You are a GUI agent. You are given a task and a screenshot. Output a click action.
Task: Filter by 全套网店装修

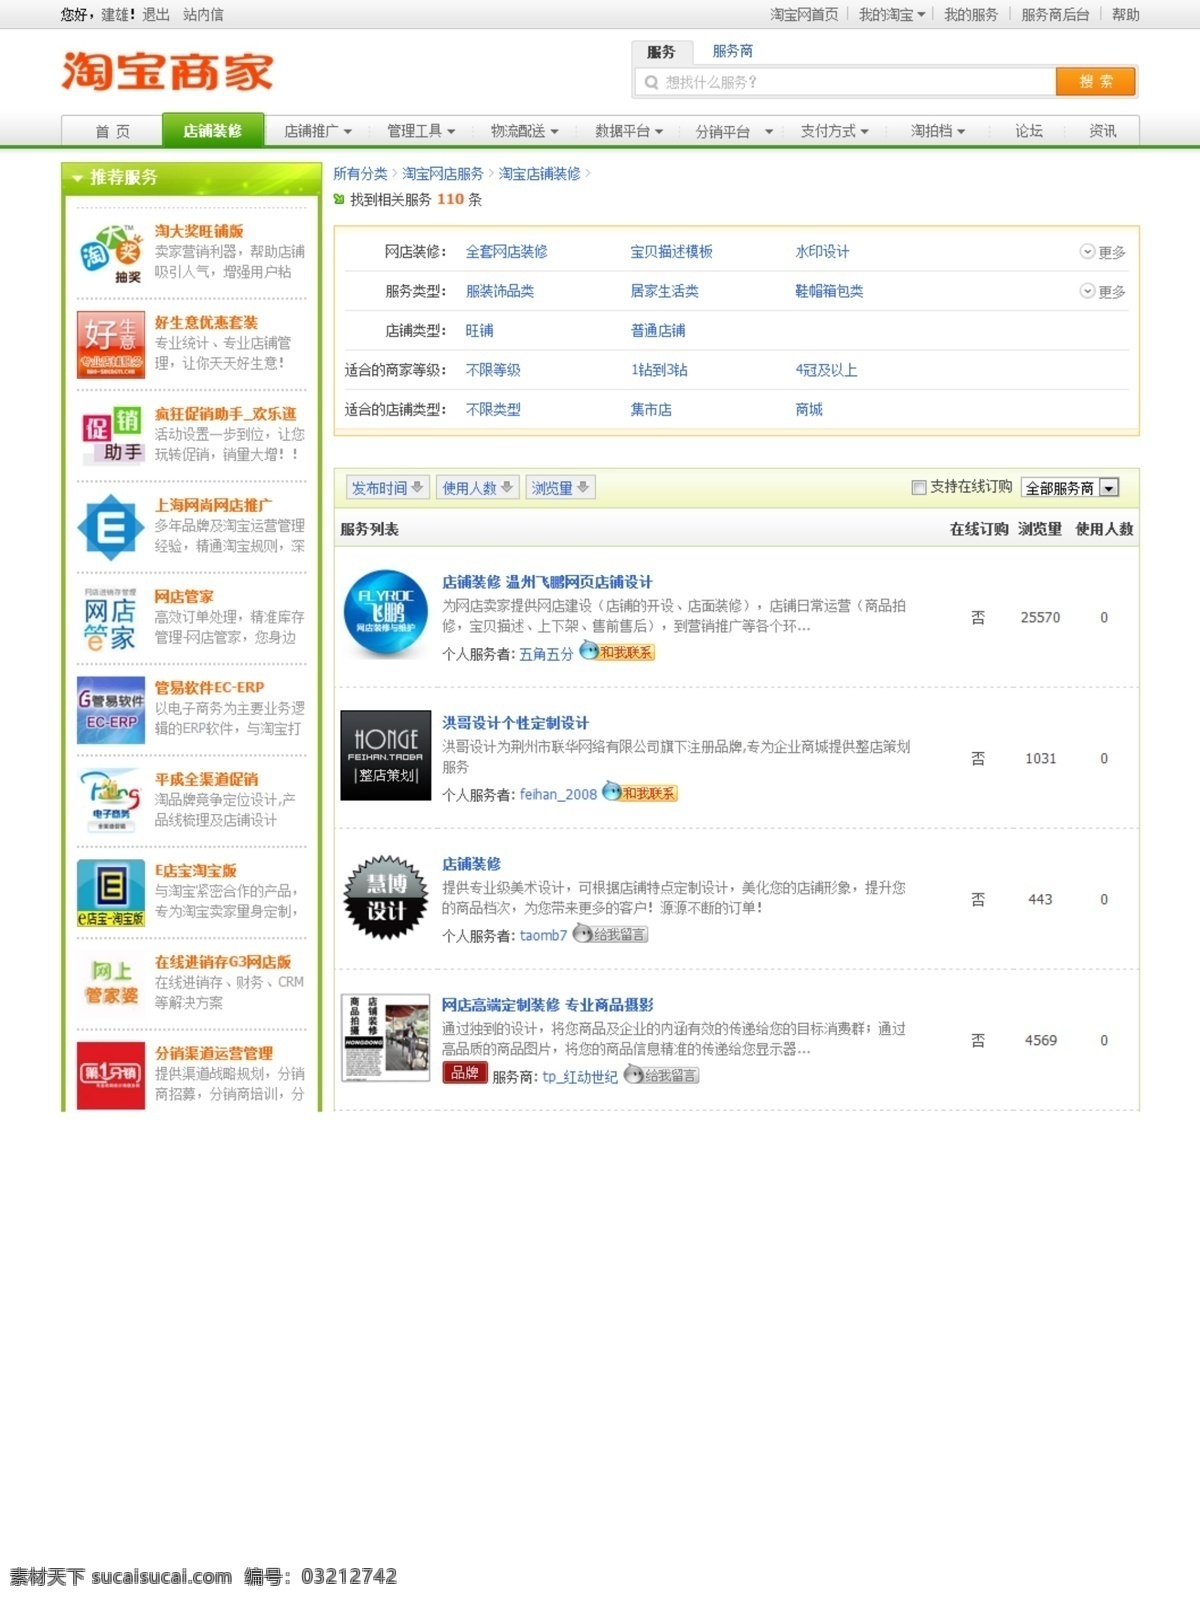click(x=506, y=252)
